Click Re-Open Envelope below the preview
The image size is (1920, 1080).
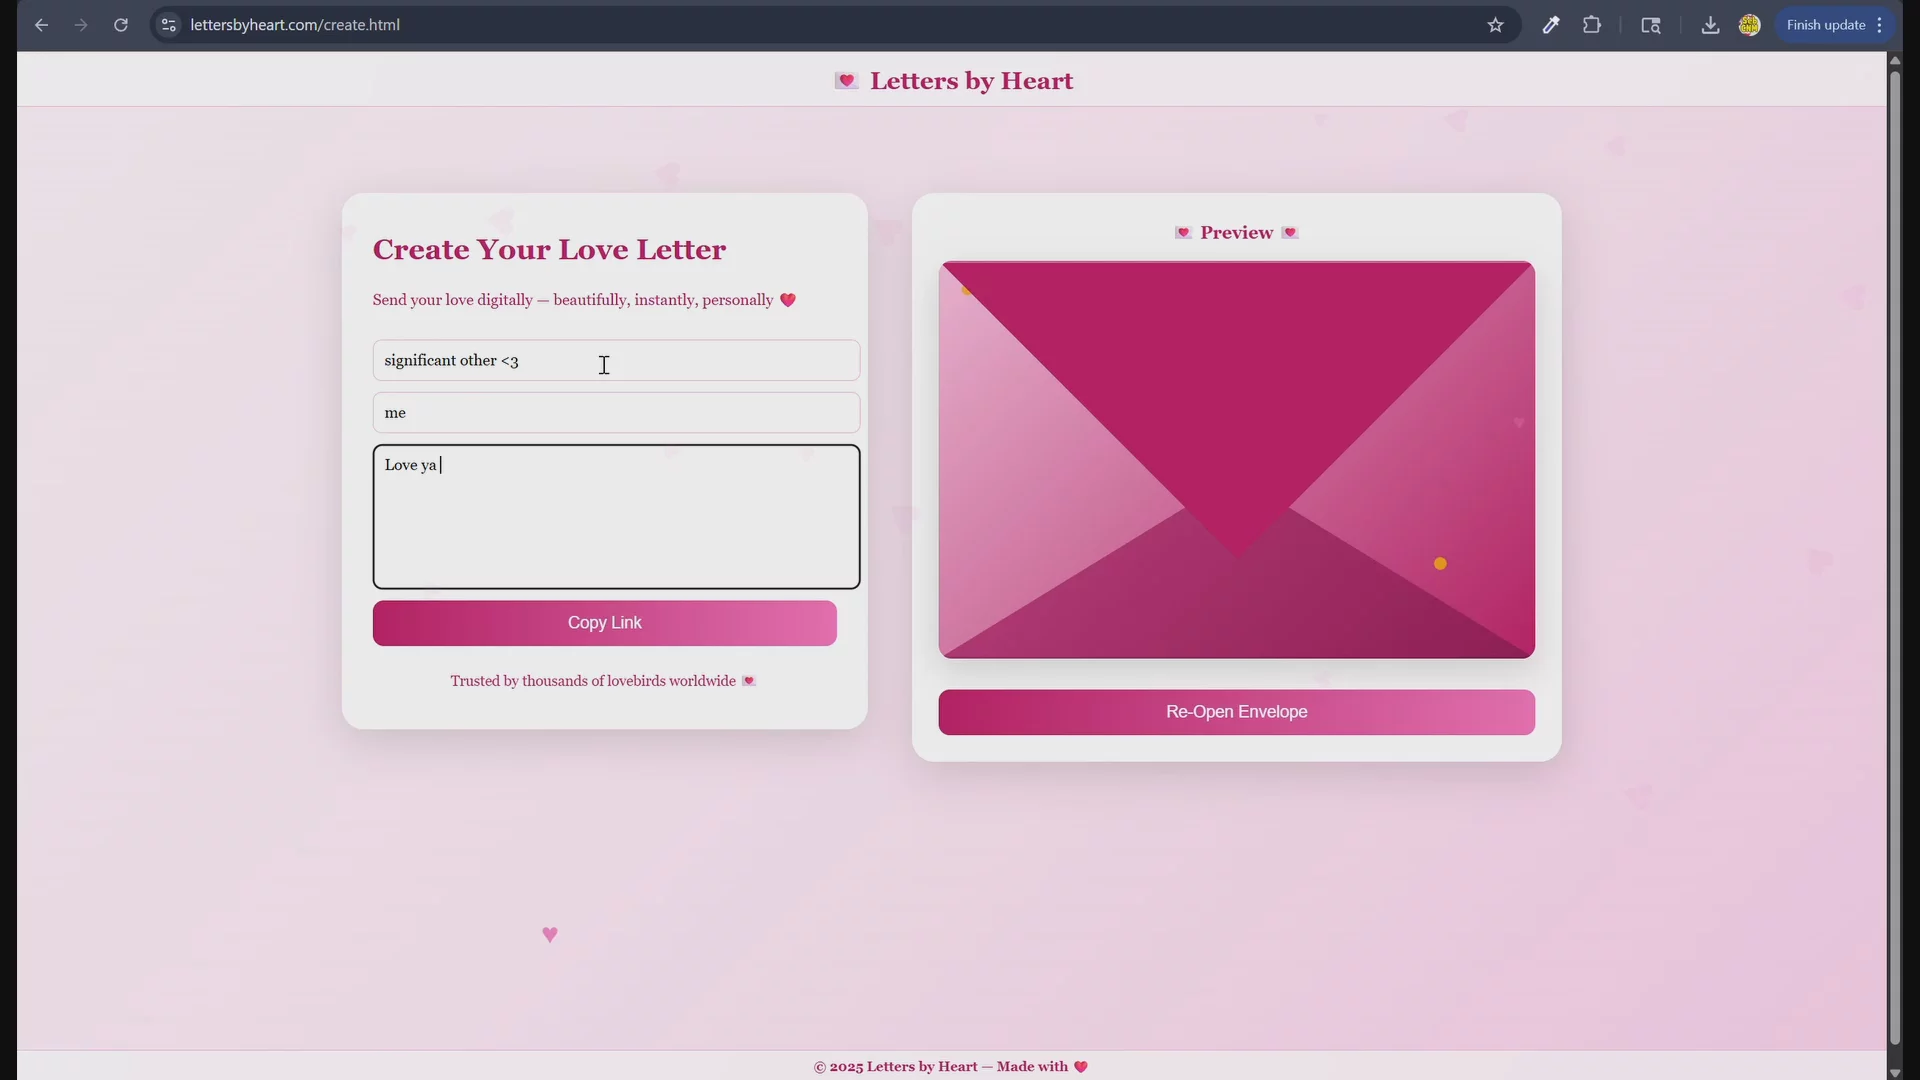1236,712
